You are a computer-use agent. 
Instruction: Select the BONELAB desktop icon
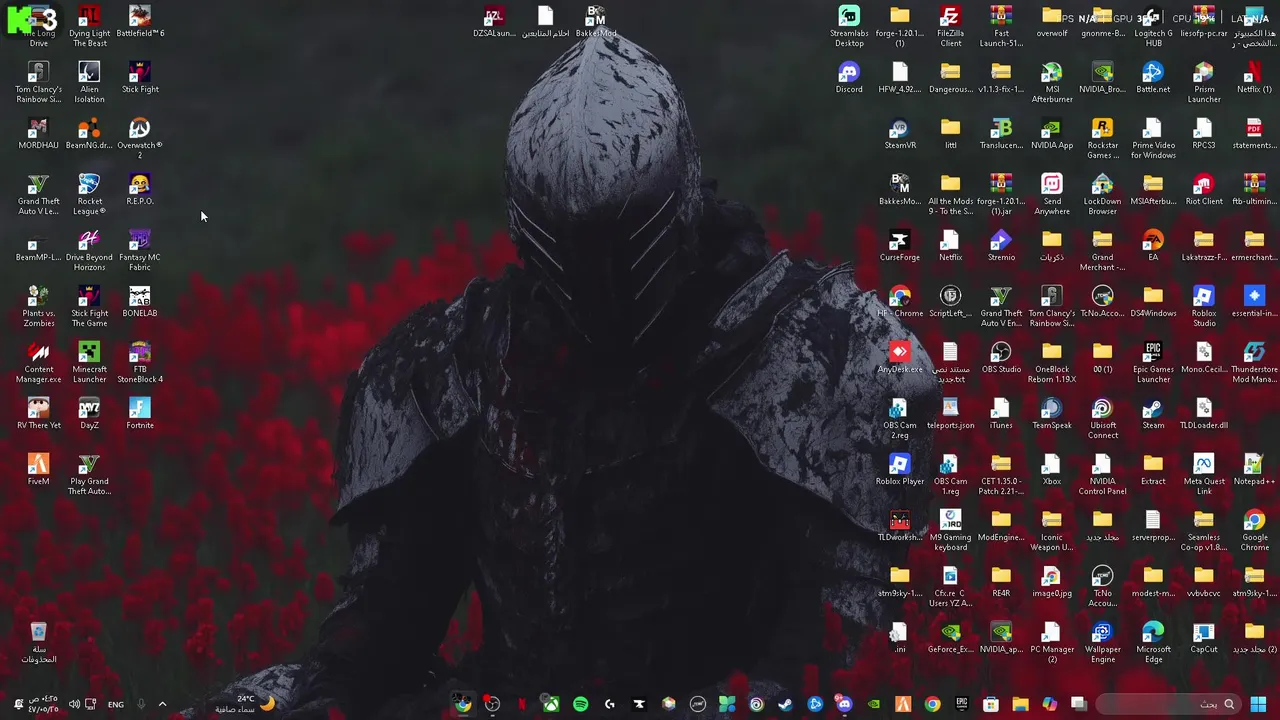[140, 303]
